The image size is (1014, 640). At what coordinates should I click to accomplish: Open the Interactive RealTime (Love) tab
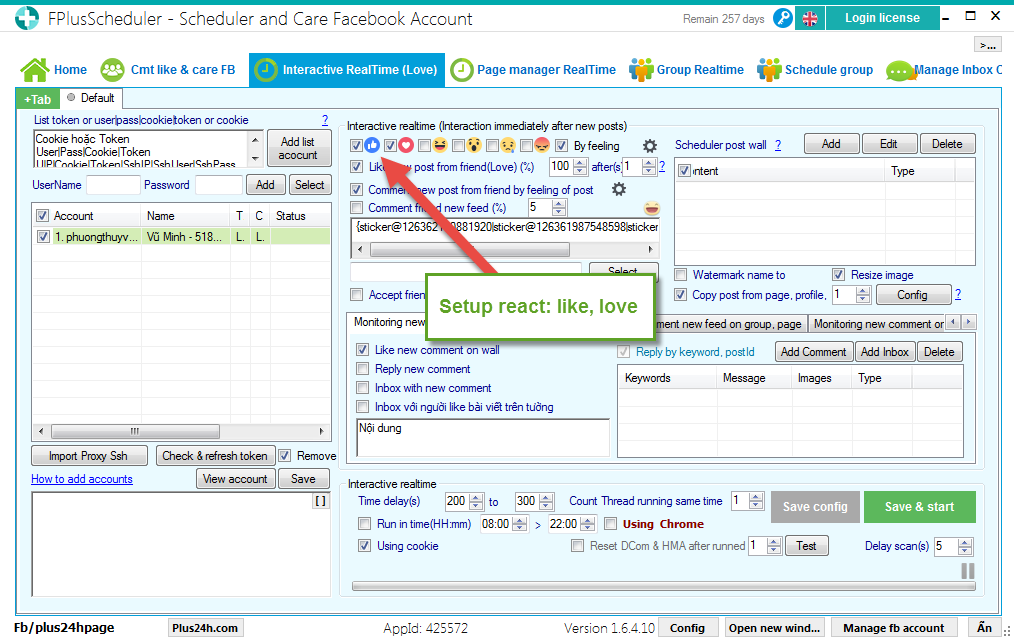point(347,70)
